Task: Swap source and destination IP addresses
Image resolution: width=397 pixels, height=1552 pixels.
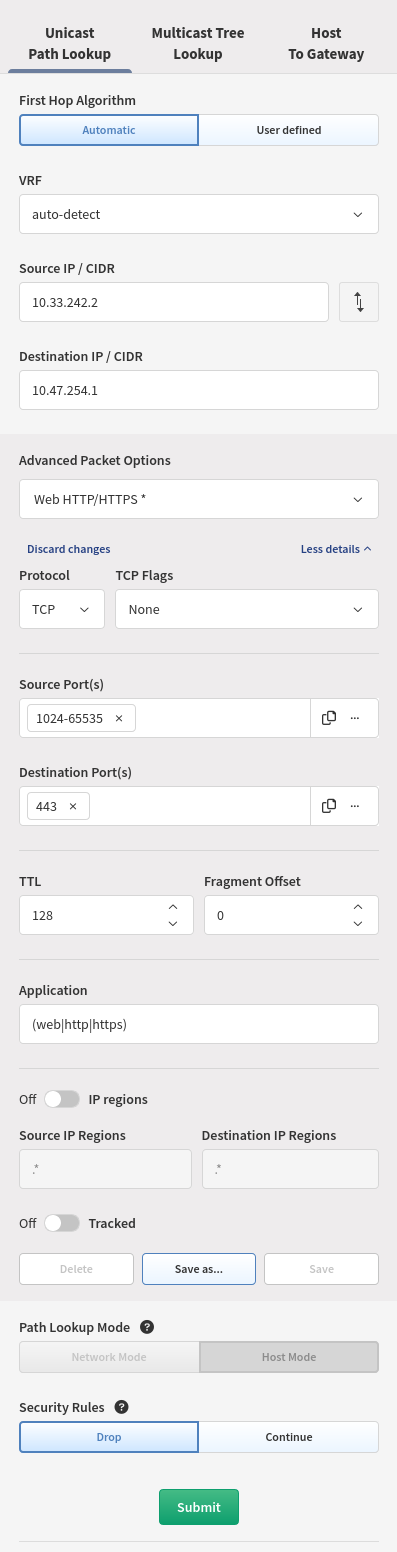Action: coord(359,302)
